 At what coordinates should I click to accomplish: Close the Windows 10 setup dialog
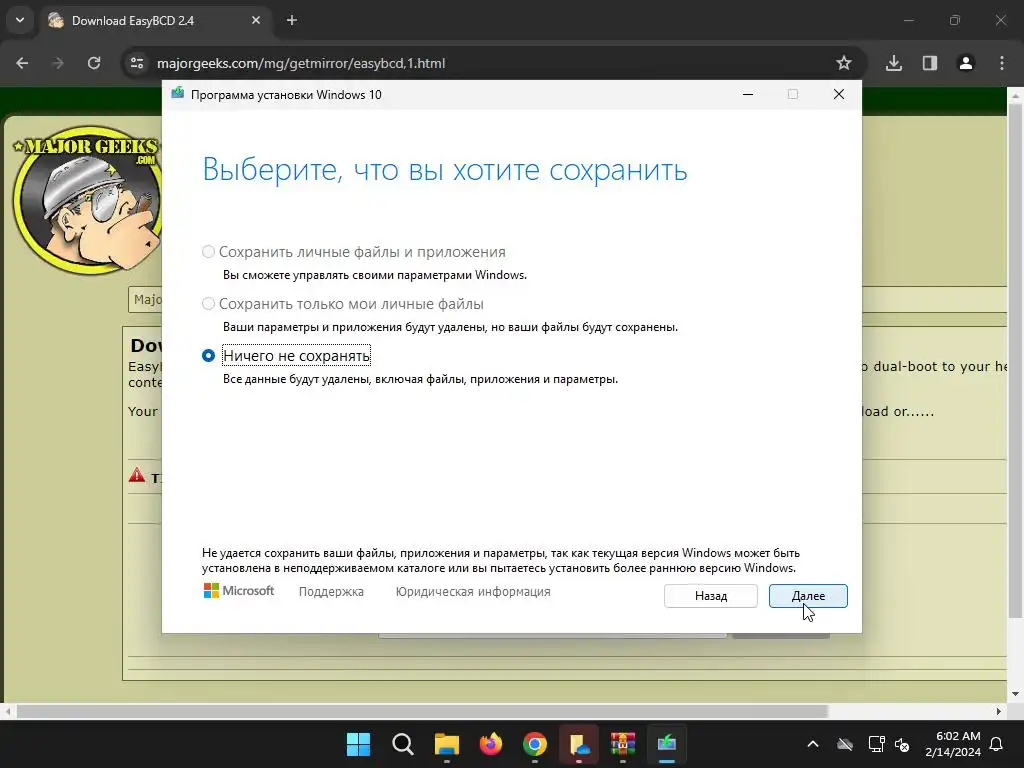click(x=839, y=95)
